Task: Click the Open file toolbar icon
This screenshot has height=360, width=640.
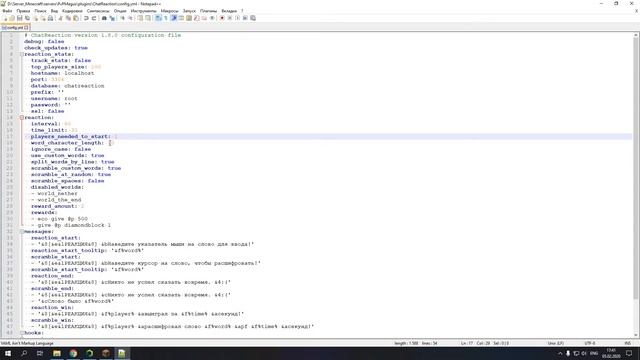Action: (12, 18)
